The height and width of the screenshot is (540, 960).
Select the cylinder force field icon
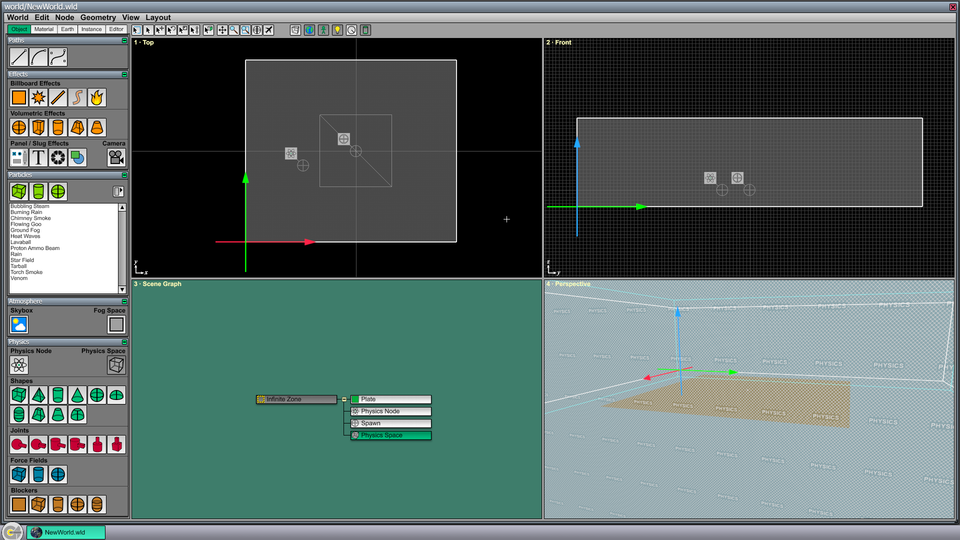[x=39, y=474]
